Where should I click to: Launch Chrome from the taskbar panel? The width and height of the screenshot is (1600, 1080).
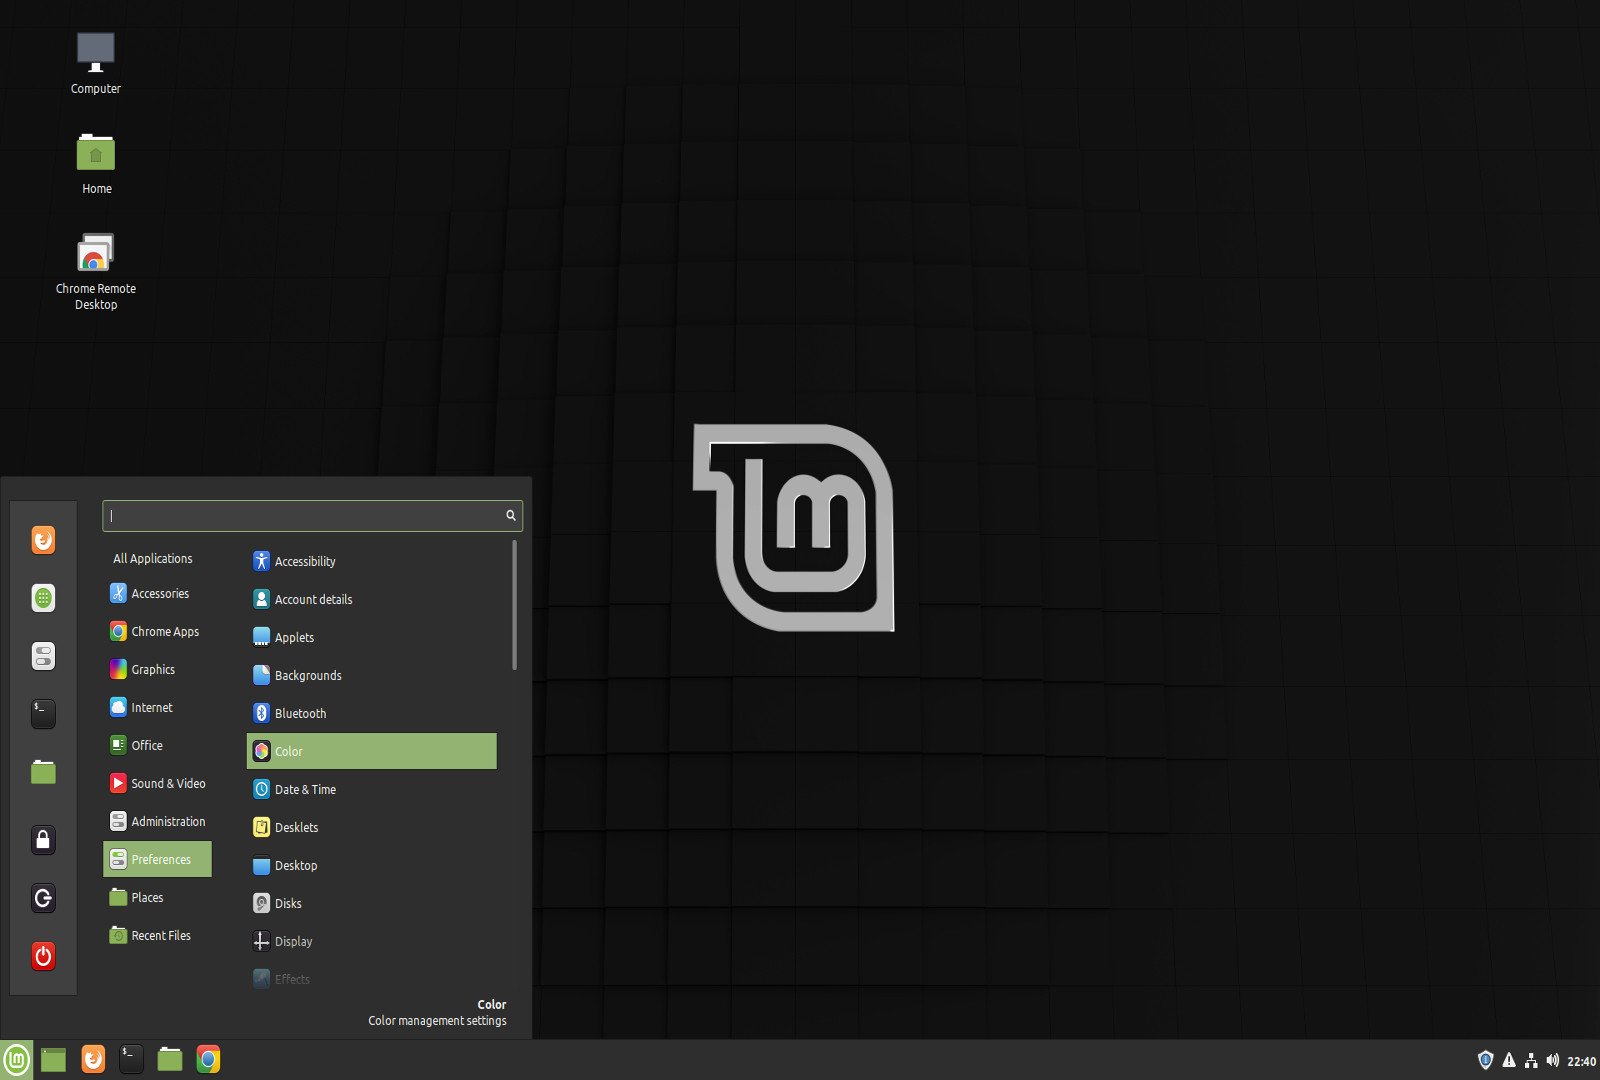208,1059
